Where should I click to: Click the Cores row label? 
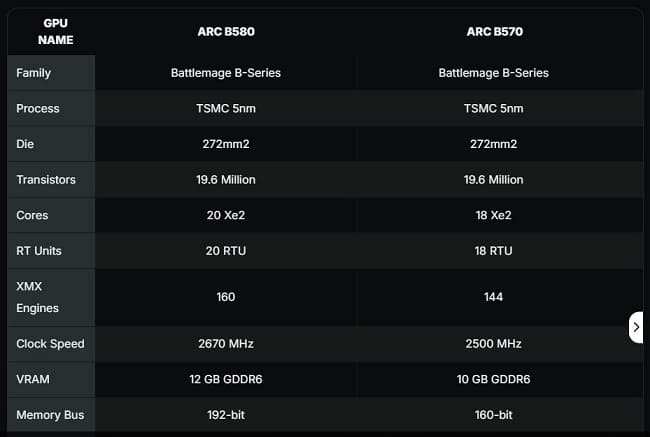pos(33,215)
